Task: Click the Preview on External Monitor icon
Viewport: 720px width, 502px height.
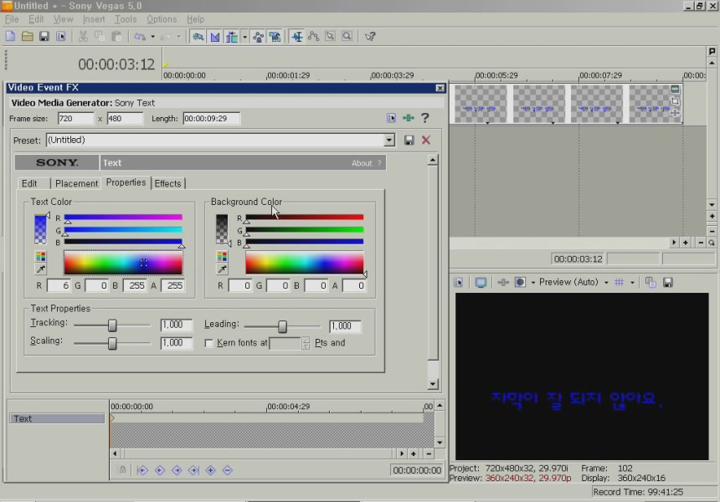Action: pos(481,282)
